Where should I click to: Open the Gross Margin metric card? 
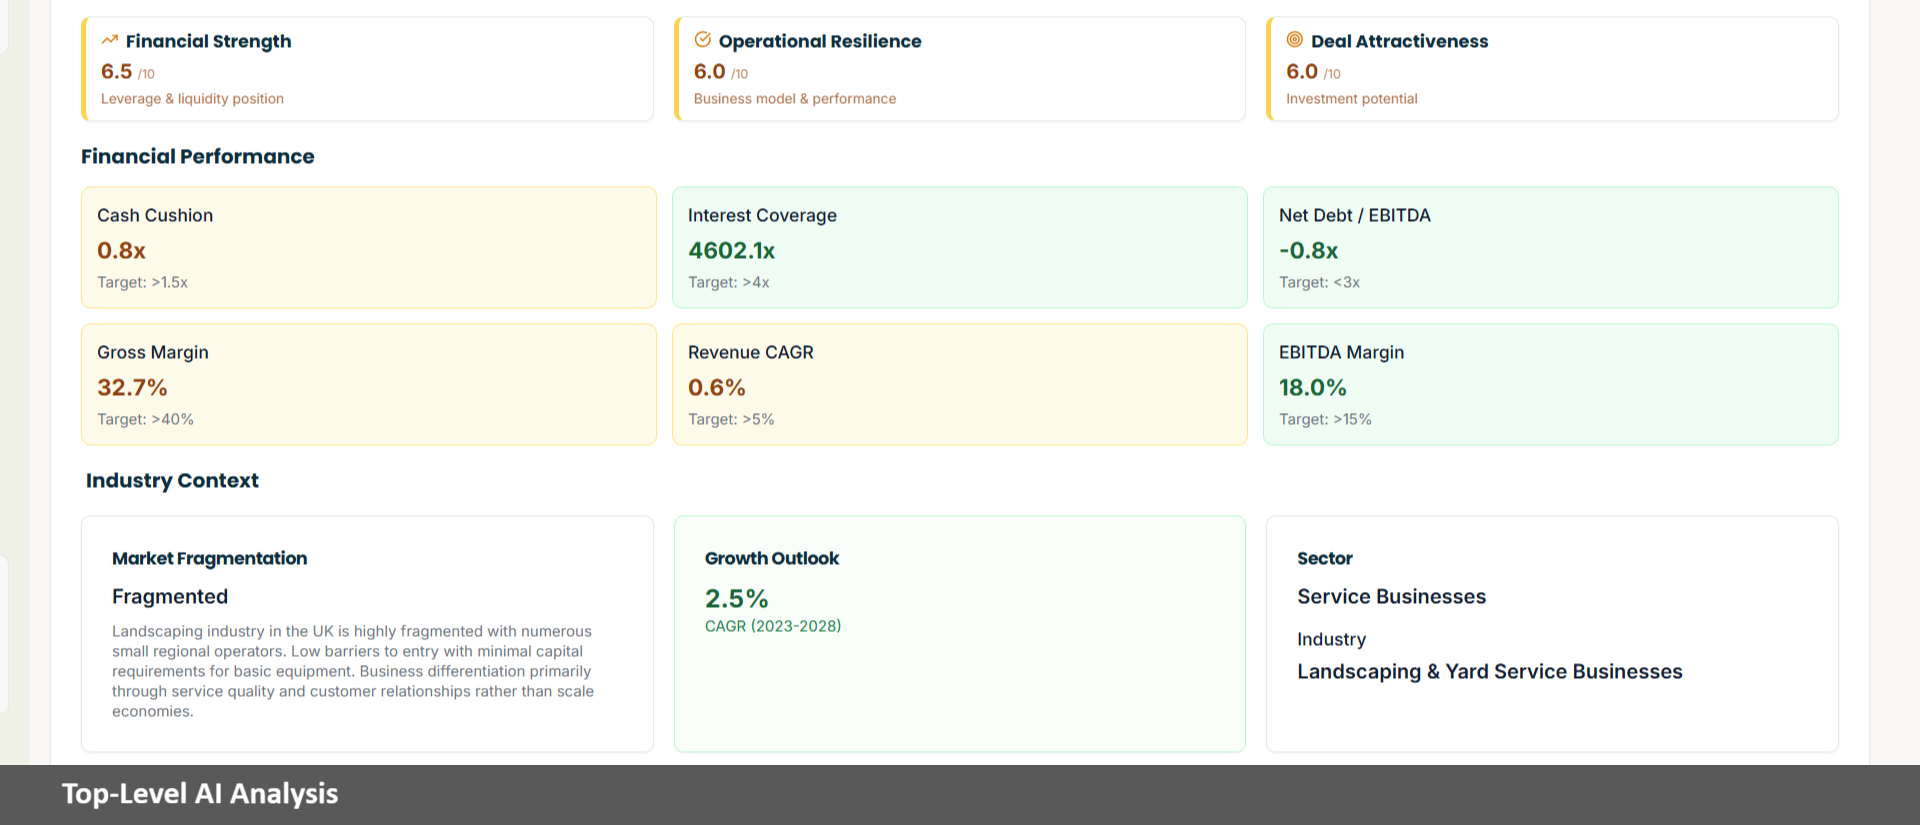368,384
